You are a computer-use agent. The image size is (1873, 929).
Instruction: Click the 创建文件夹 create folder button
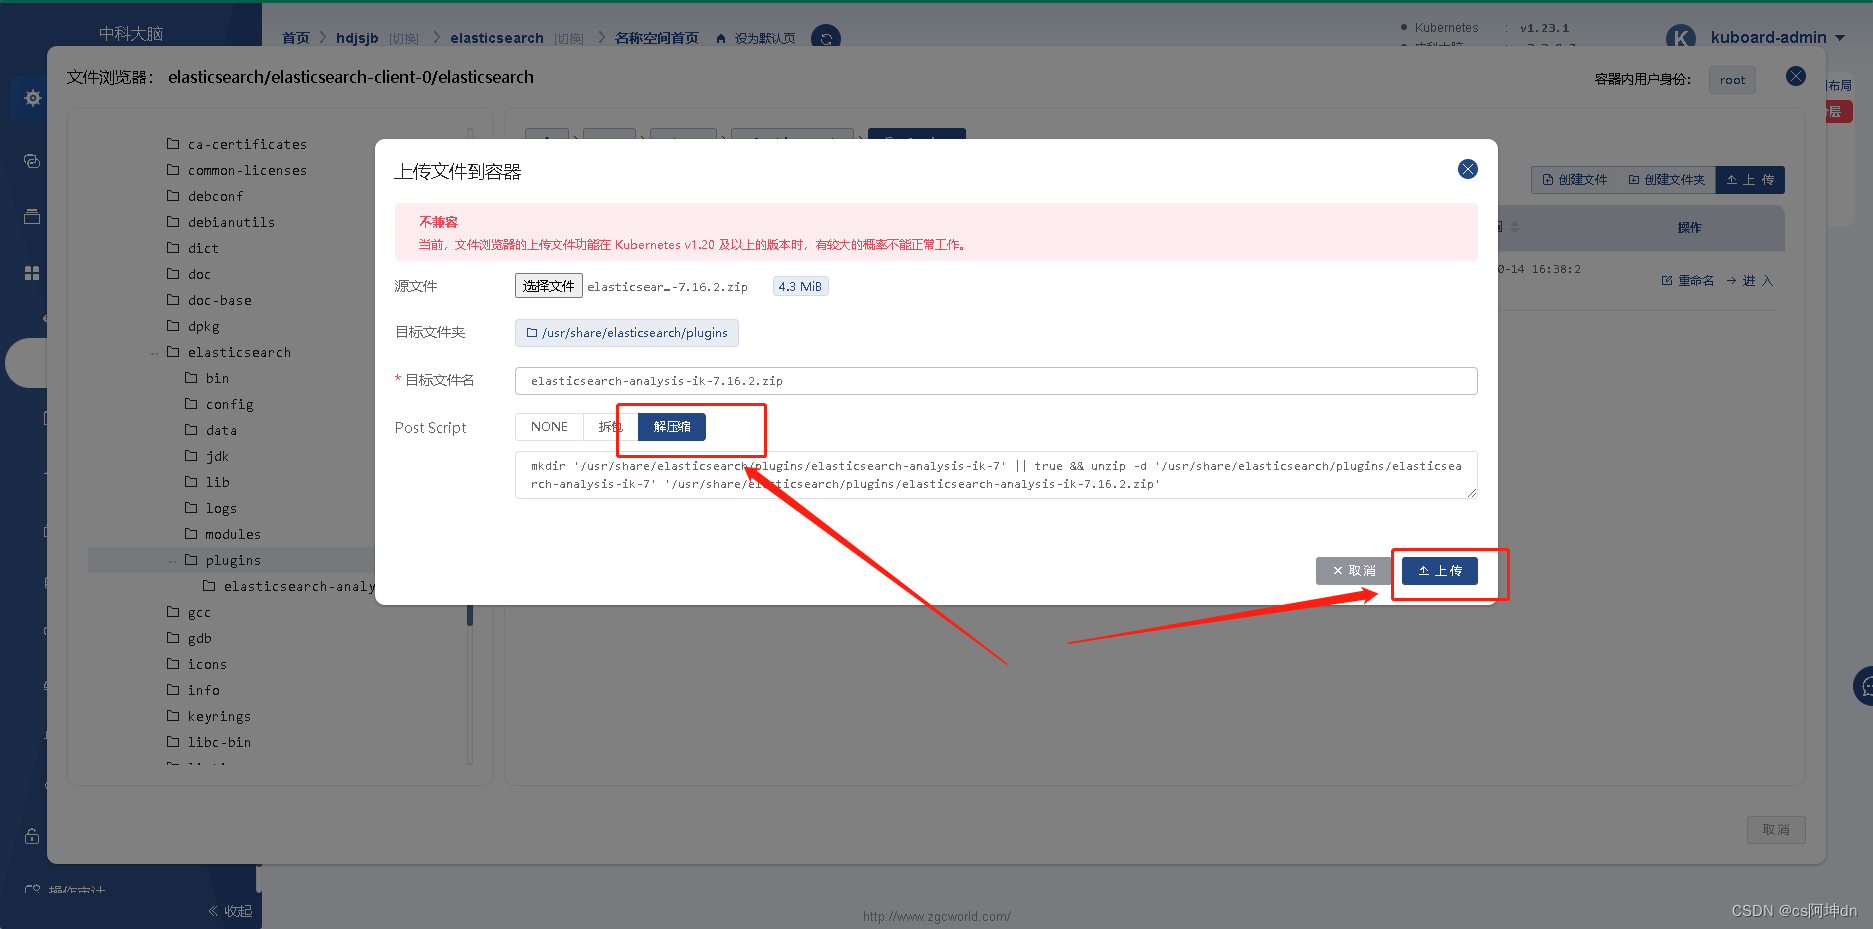(x=1666, y=180)
